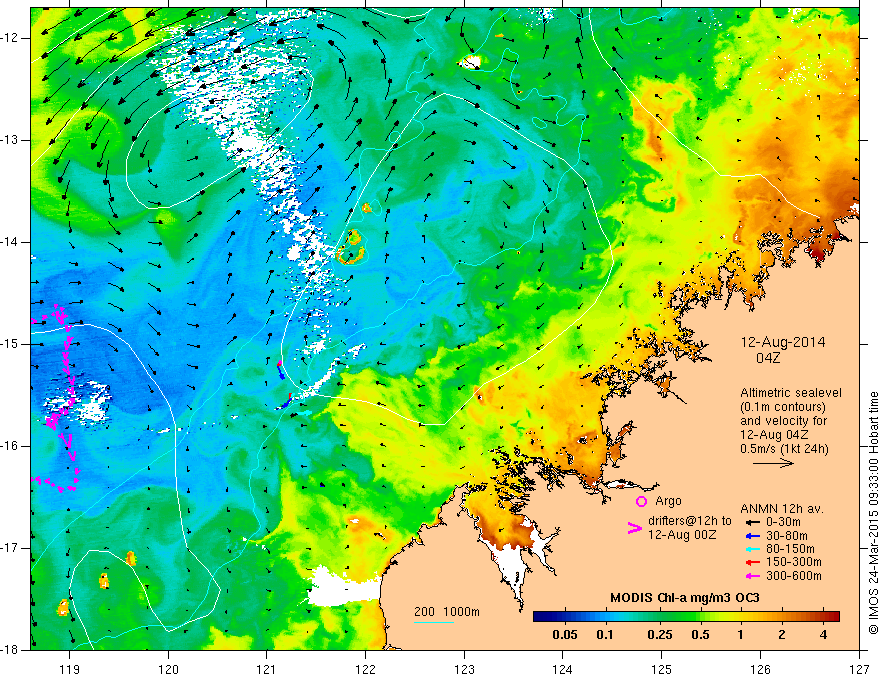This screenshot has height=680, width=880.
Task: Click latitude axis label -18
Action: [x=10, y=650]
